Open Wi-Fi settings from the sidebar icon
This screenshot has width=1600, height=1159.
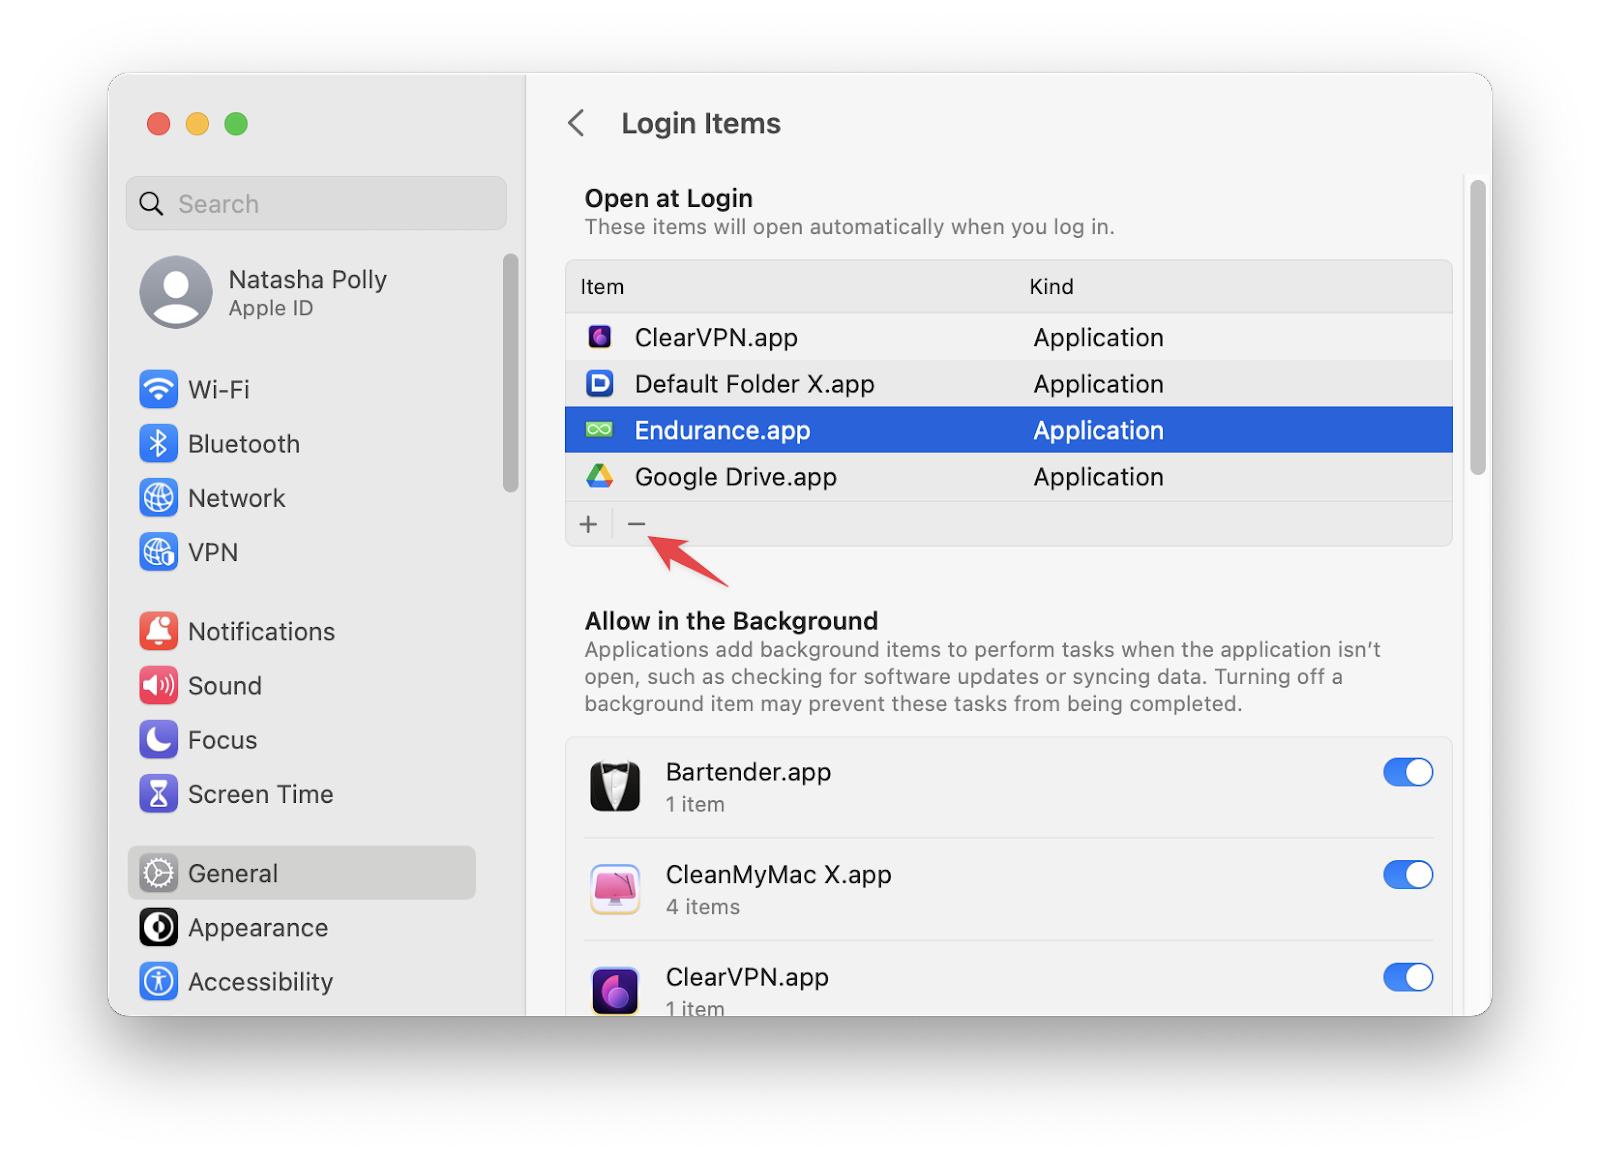coord(158,390)
